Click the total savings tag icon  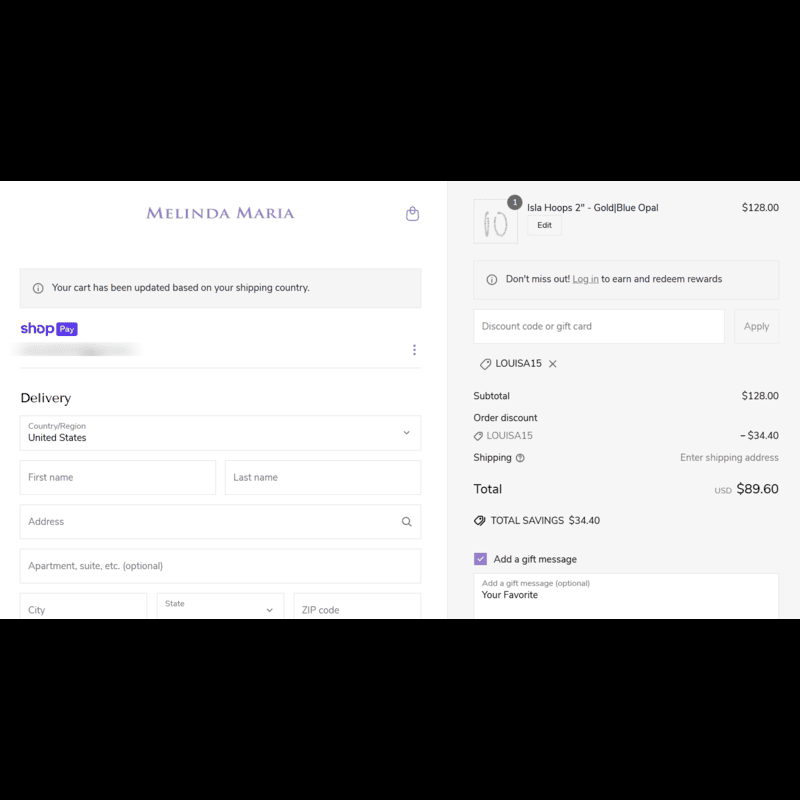[480, 520]
